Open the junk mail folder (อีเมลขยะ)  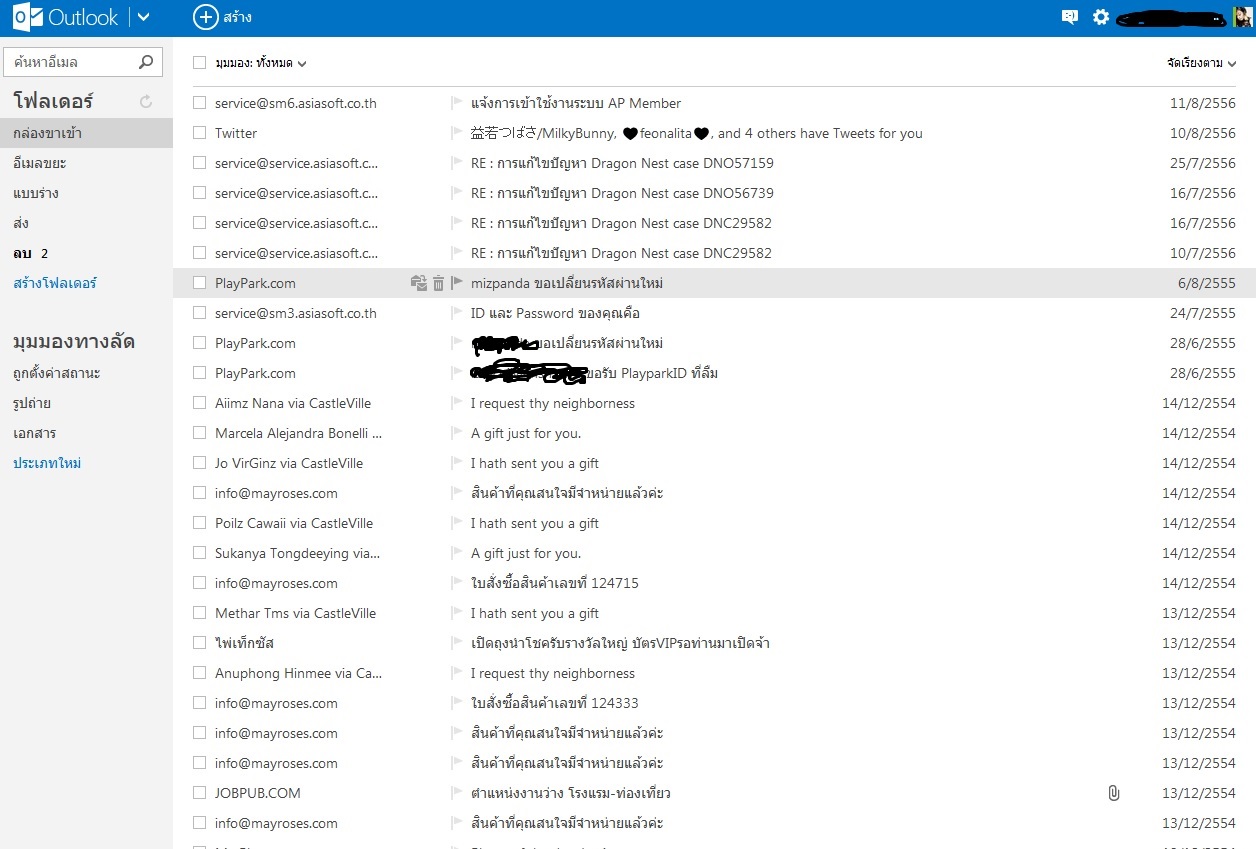pyautogui.click(x=40, y=163)
